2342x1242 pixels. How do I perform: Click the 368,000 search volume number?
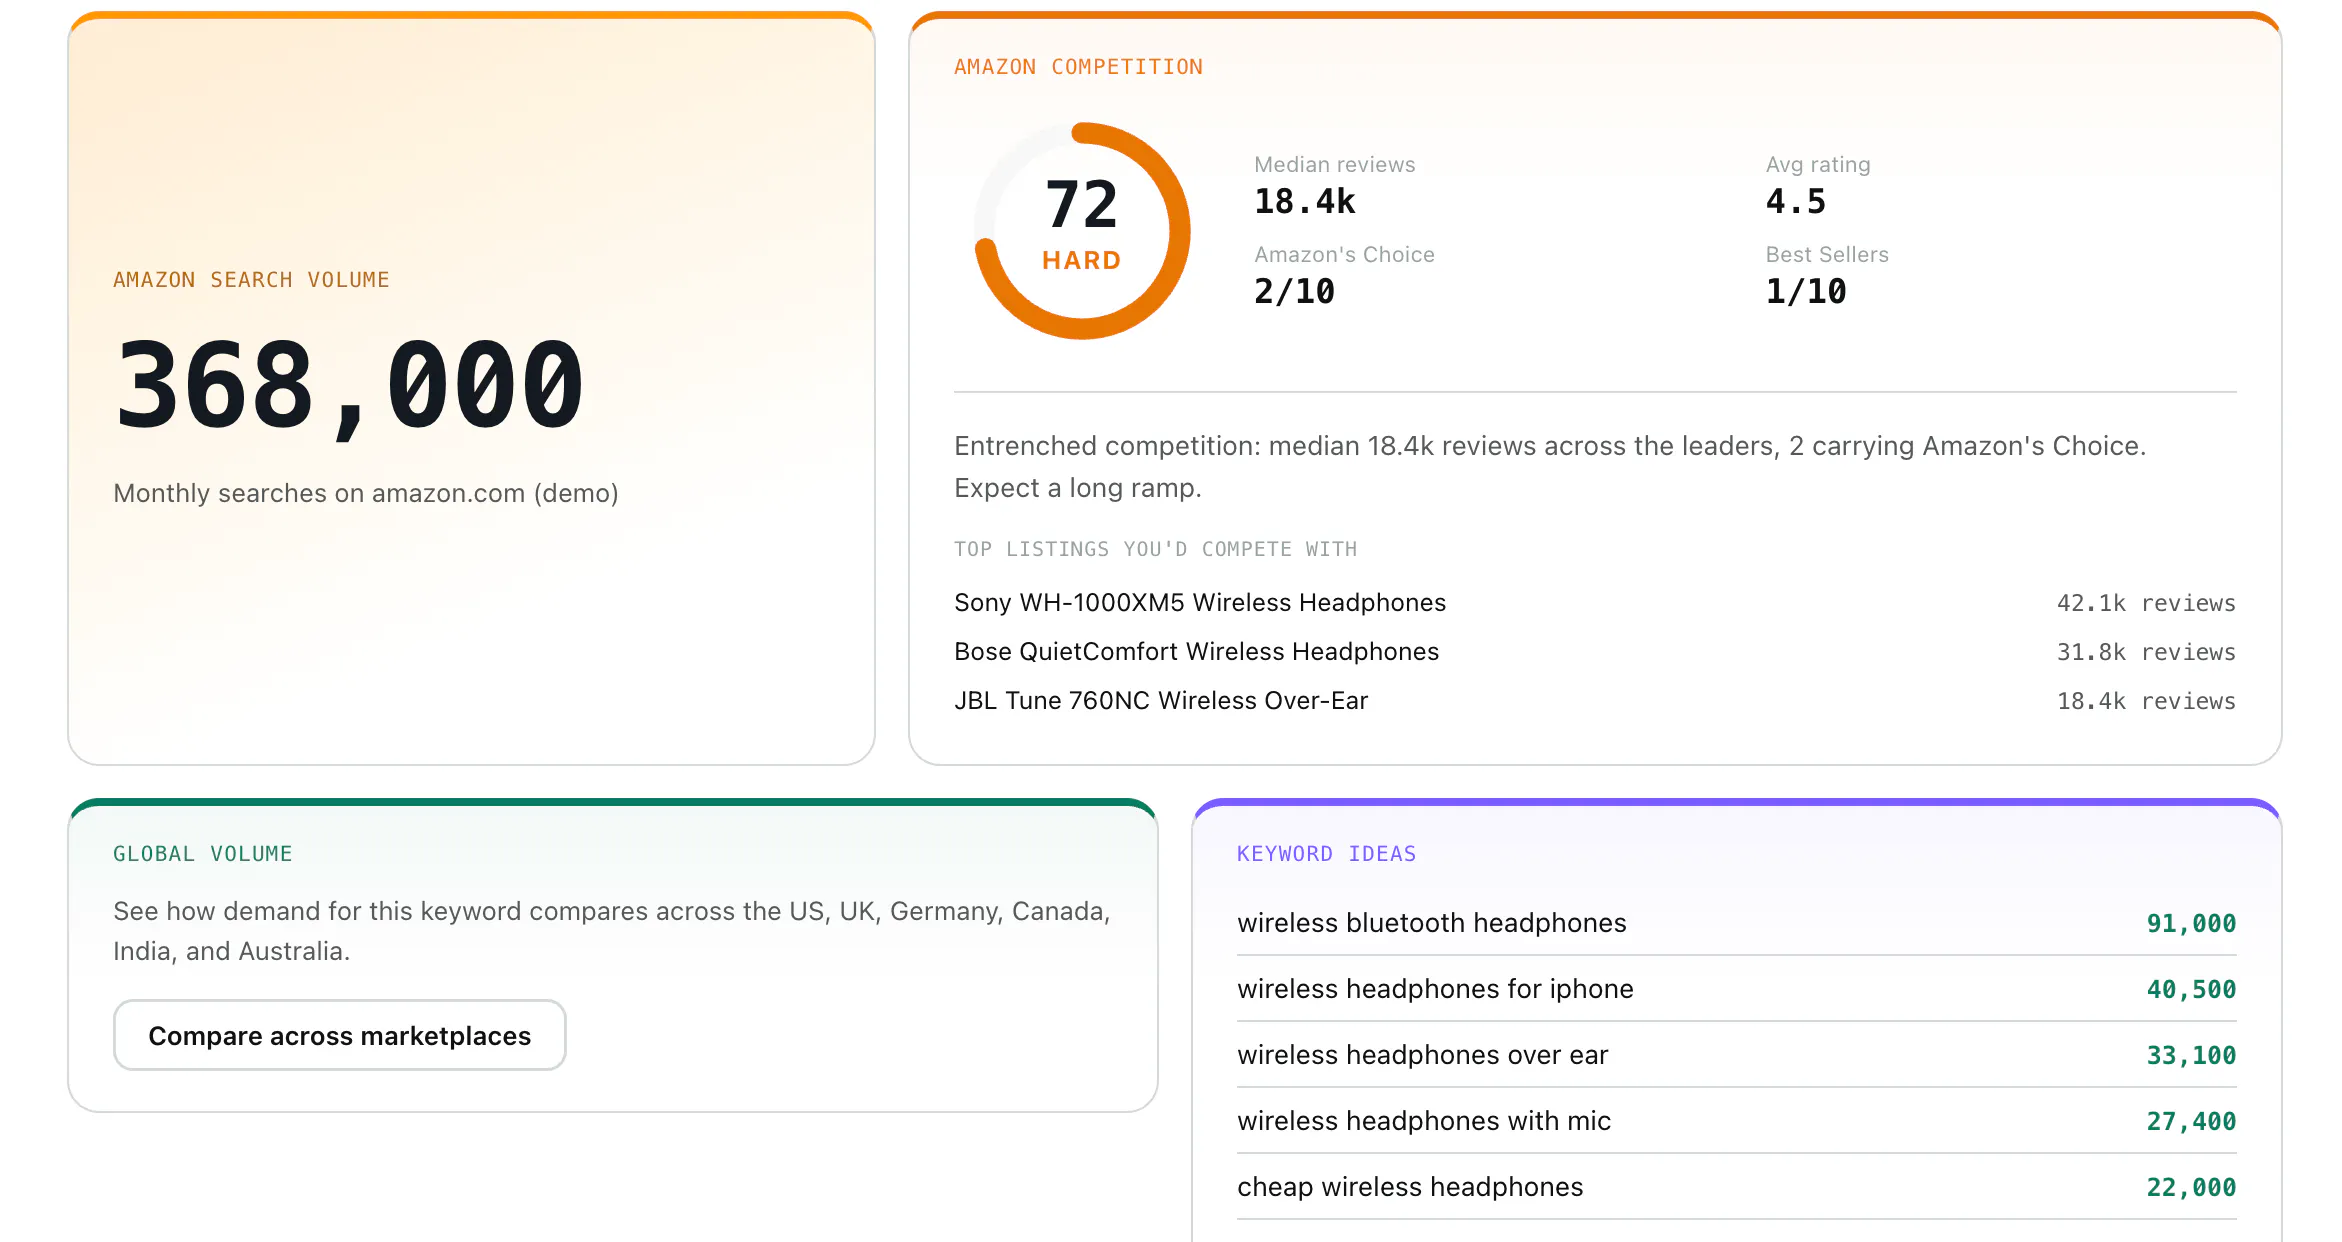pyautogui.click(x=349, y=388)
